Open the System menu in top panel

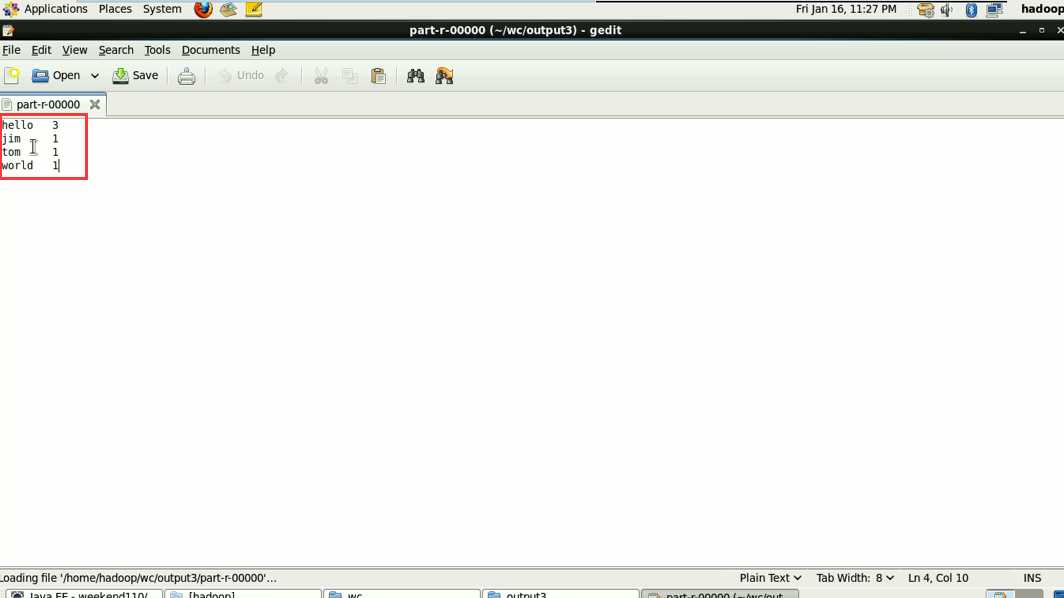coord(162,10)
